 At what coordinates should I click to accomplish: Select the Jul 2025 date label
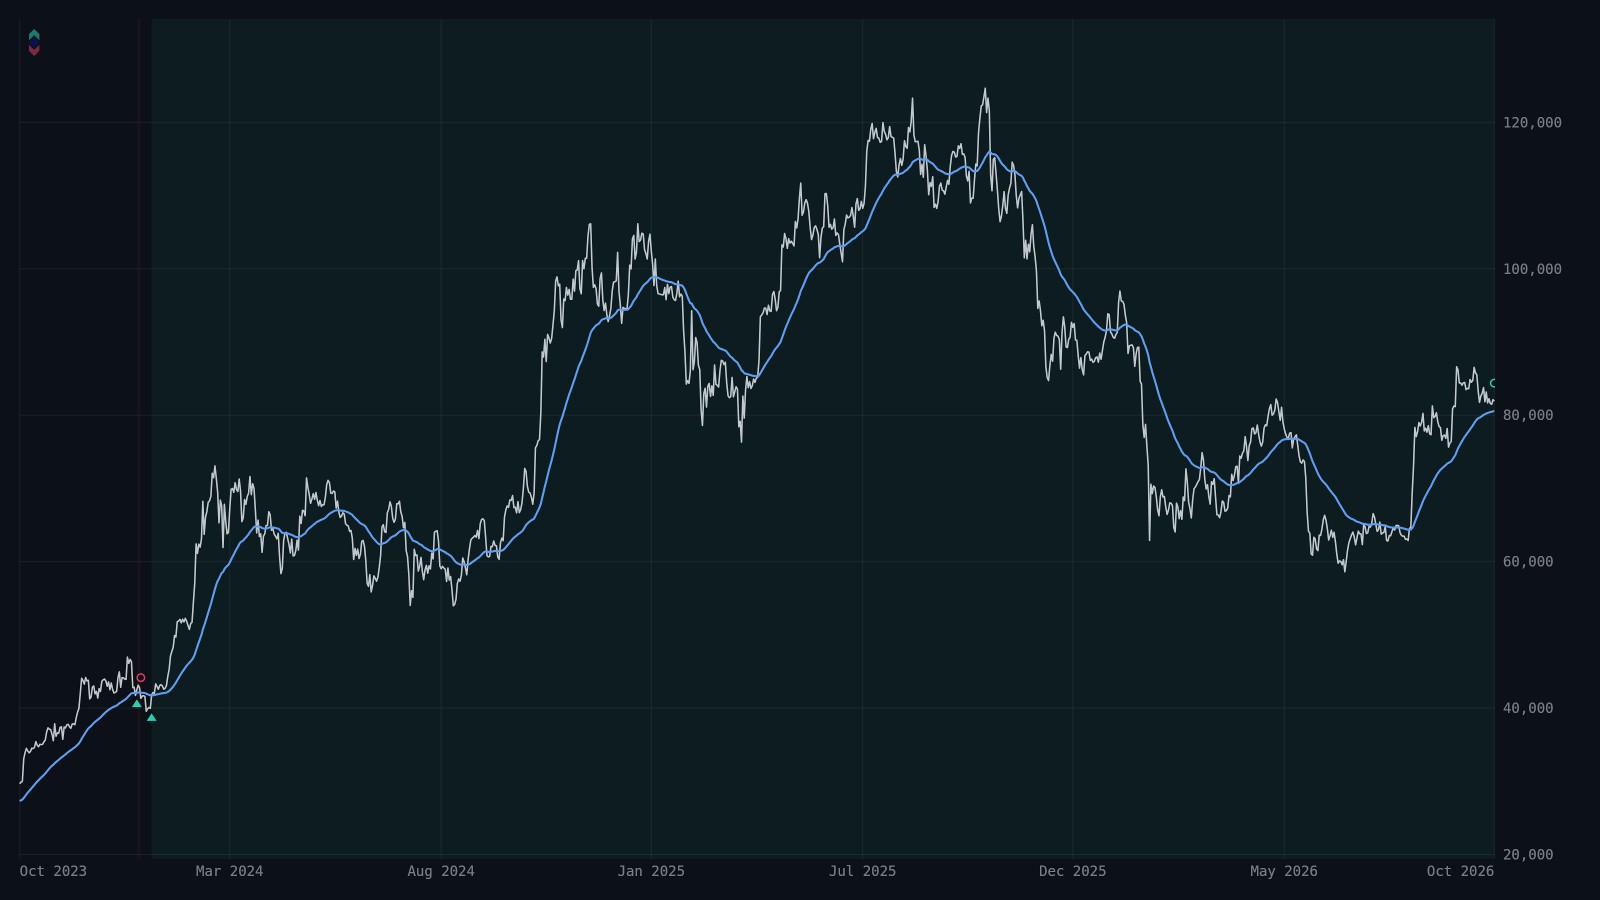[862, 871]
